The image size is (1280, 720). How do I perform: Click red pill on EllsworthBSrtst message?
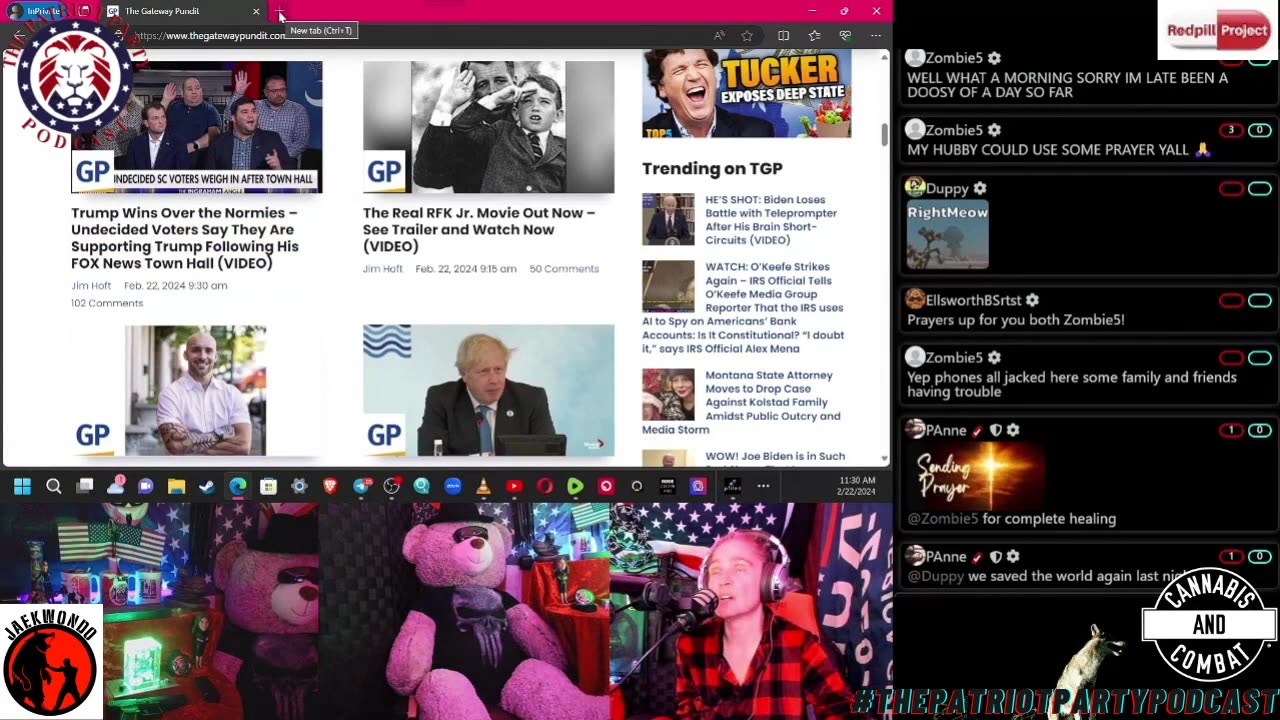click(x=1231, y=301)
